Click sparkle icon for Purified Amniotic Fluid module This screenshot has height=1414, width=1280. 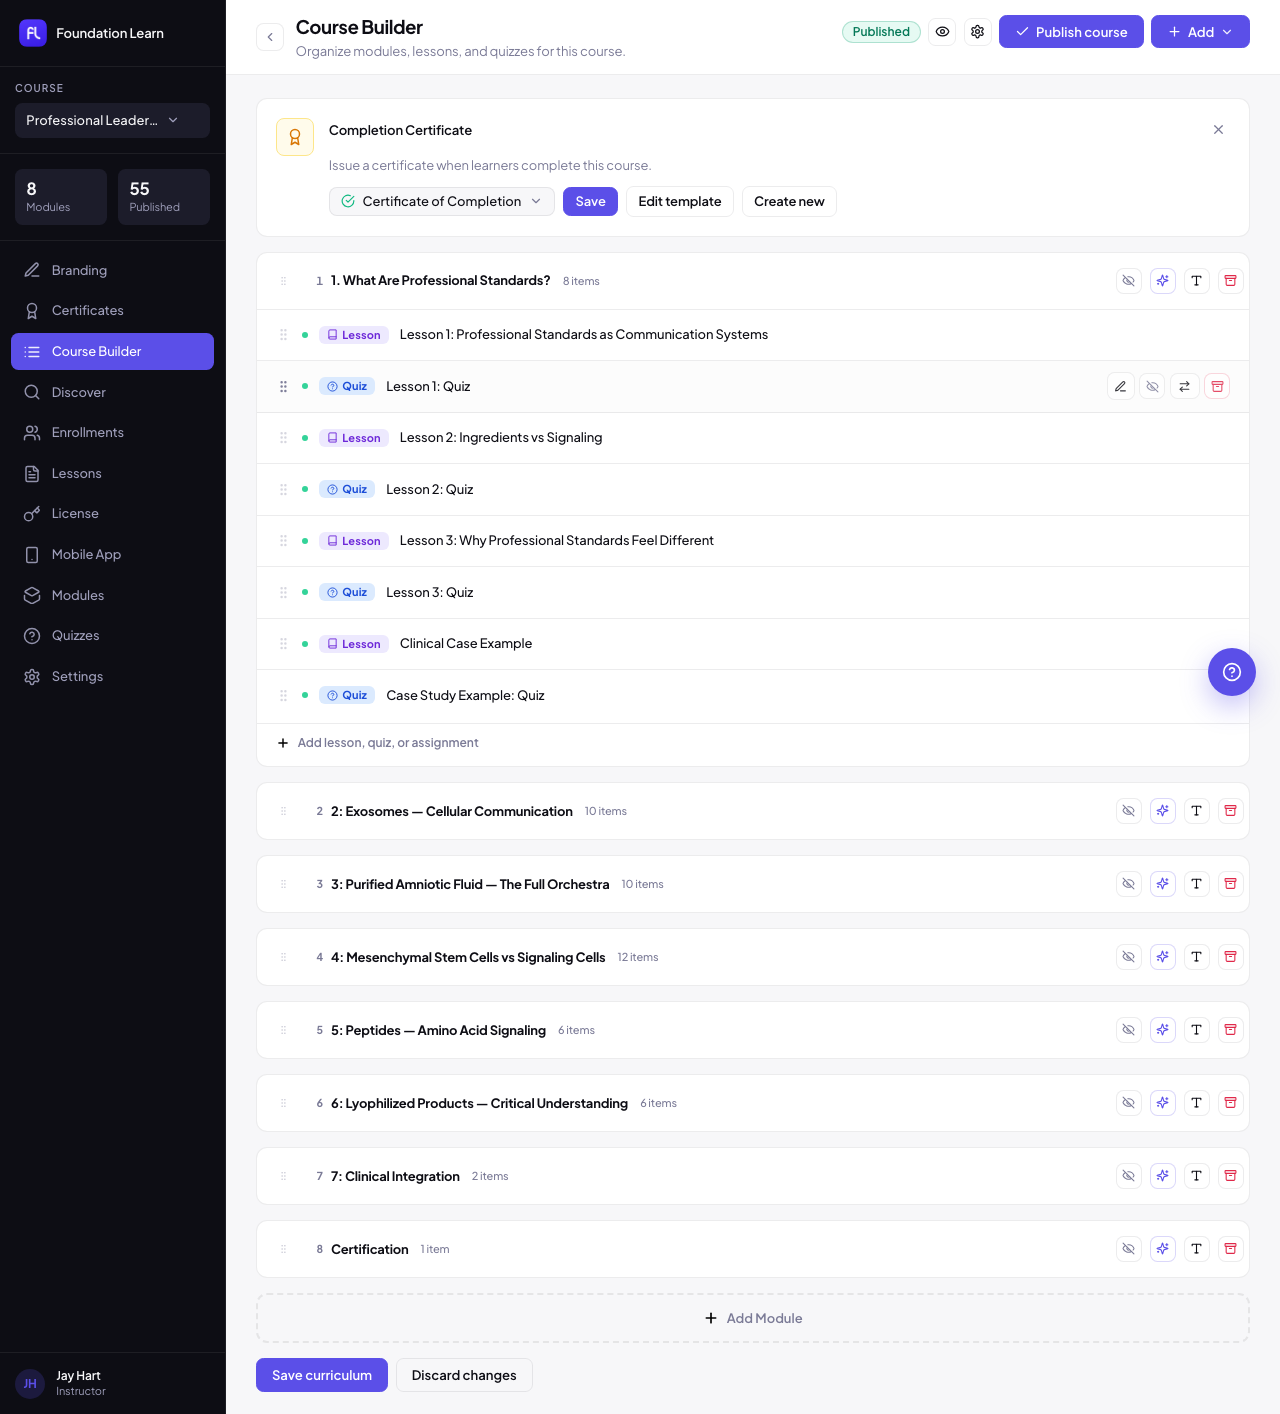pyautogui.click(x=1163, y=884)
